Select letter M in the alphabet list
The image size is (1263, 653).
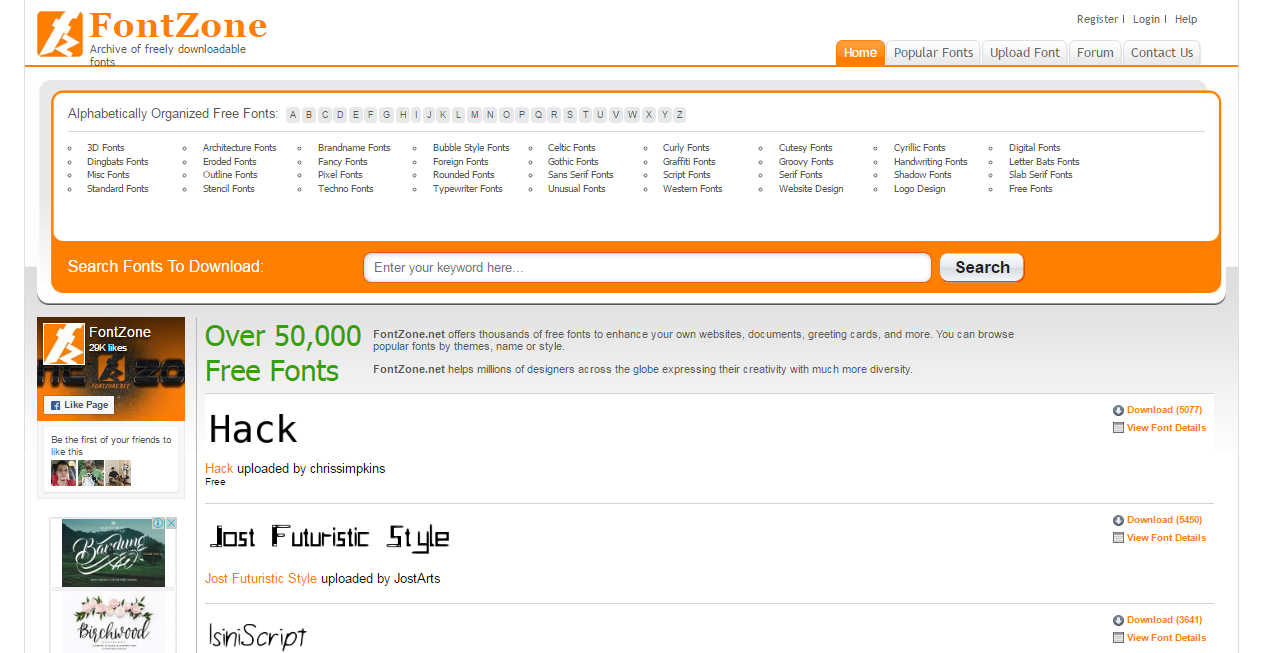coord(474,115)
